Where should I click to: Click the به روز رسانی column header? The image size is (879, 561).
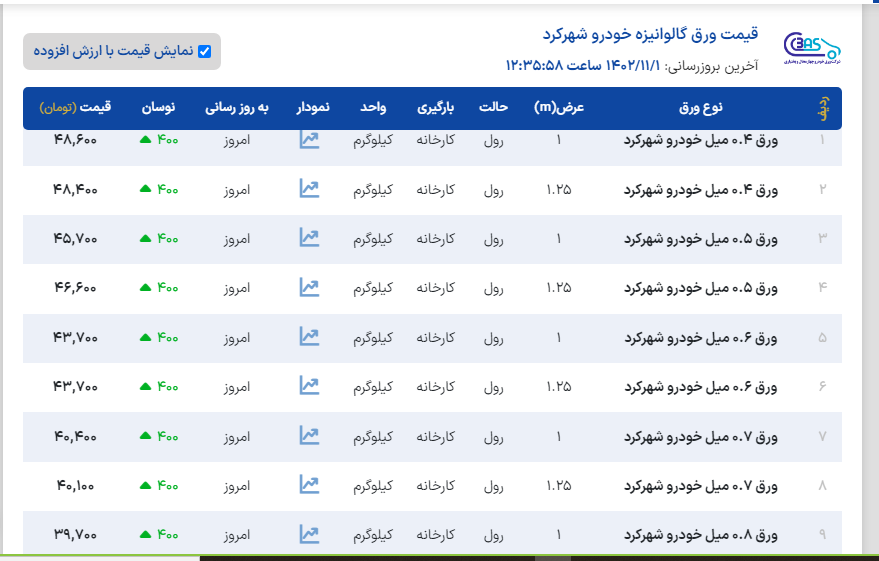coord(236,107)
